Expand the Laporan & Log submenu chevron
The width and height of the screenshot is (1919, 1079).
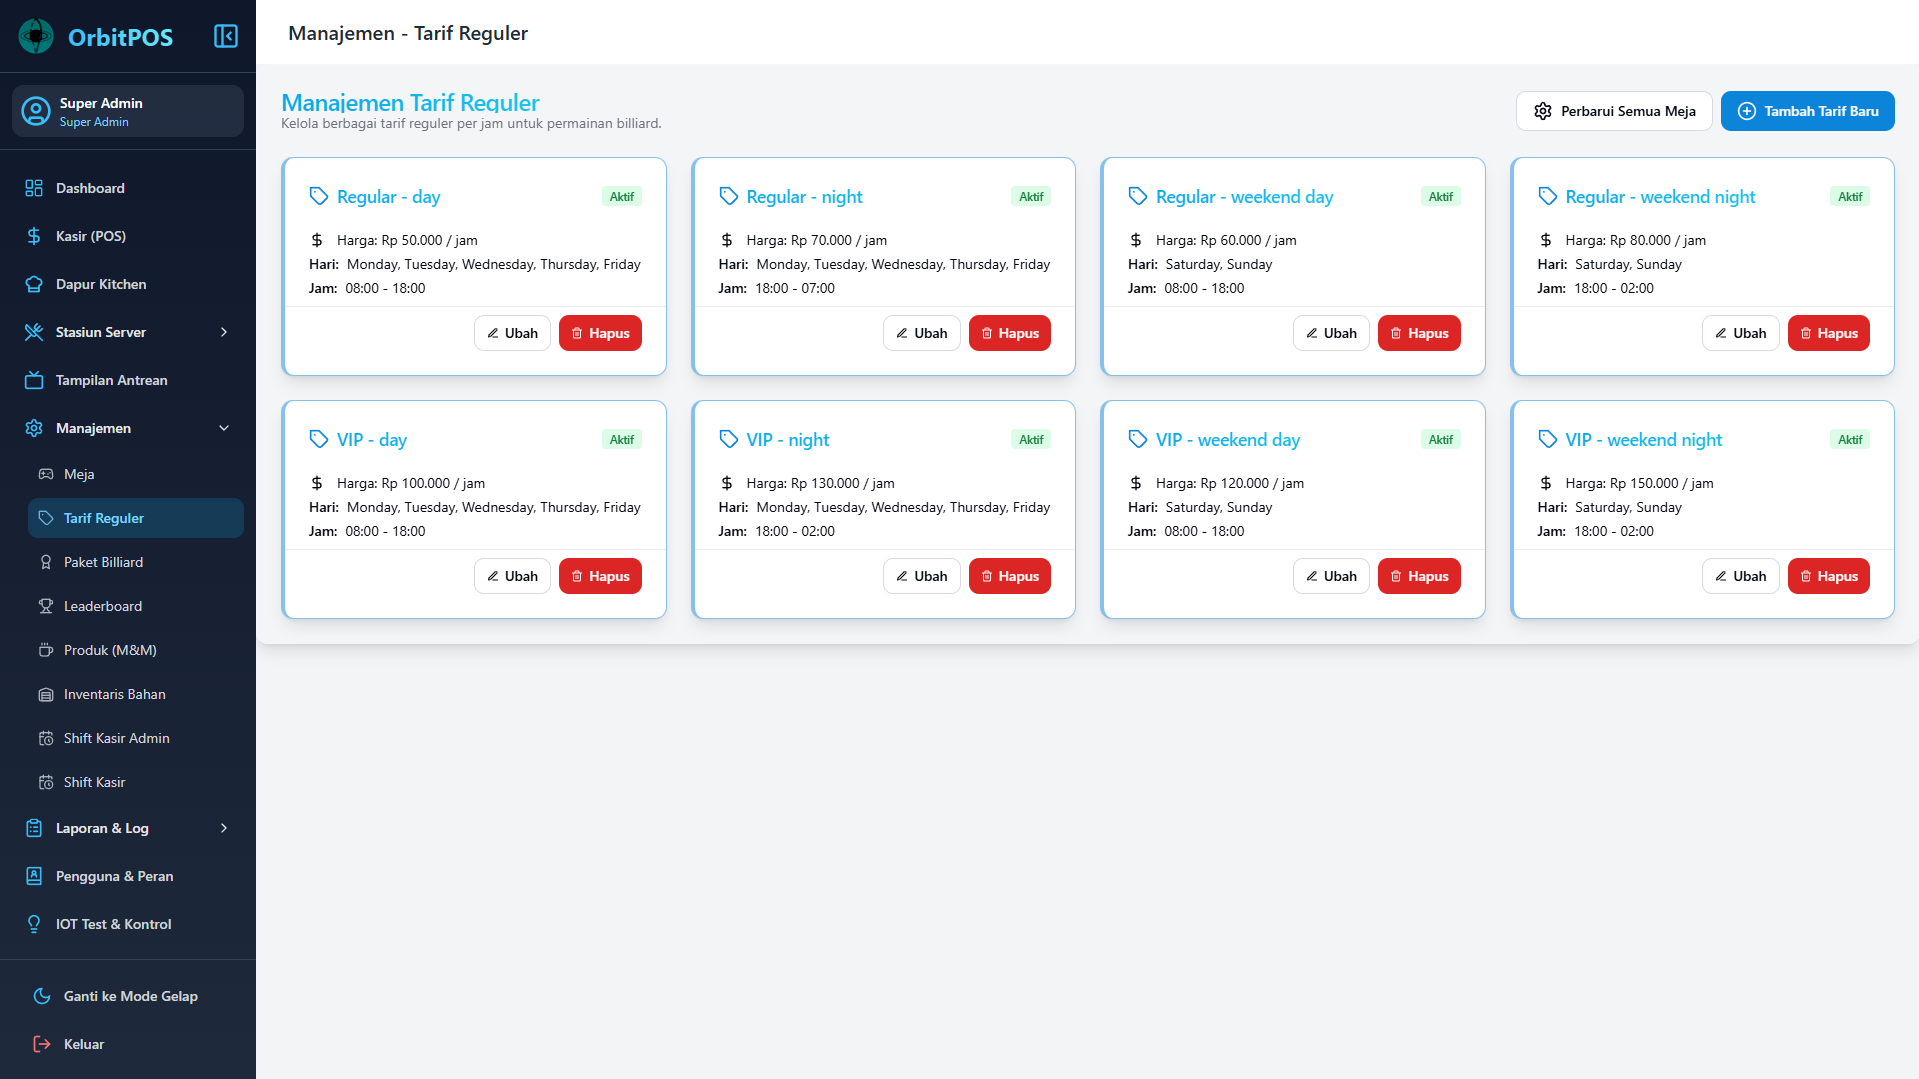click(x=224, y=828)
